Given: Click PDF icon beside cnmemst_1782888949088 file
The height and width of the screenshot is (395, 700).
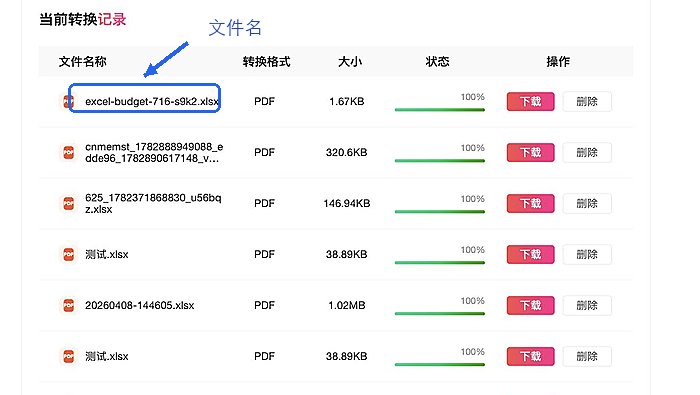Looking at the screenshot, I should click(68, 153).
